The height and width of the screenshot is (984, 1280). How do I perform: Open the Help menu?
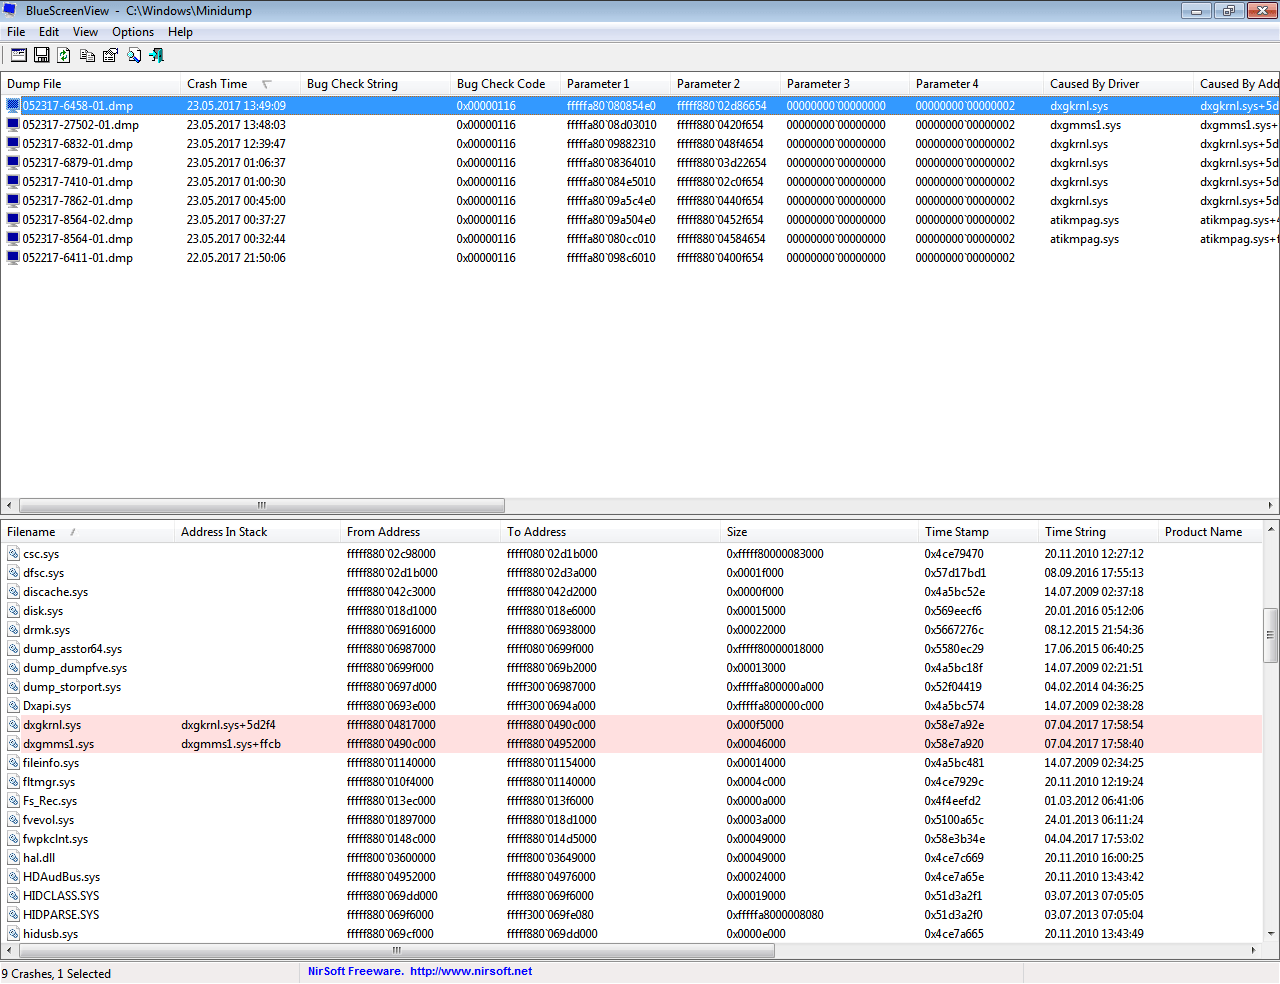(180, 32)
